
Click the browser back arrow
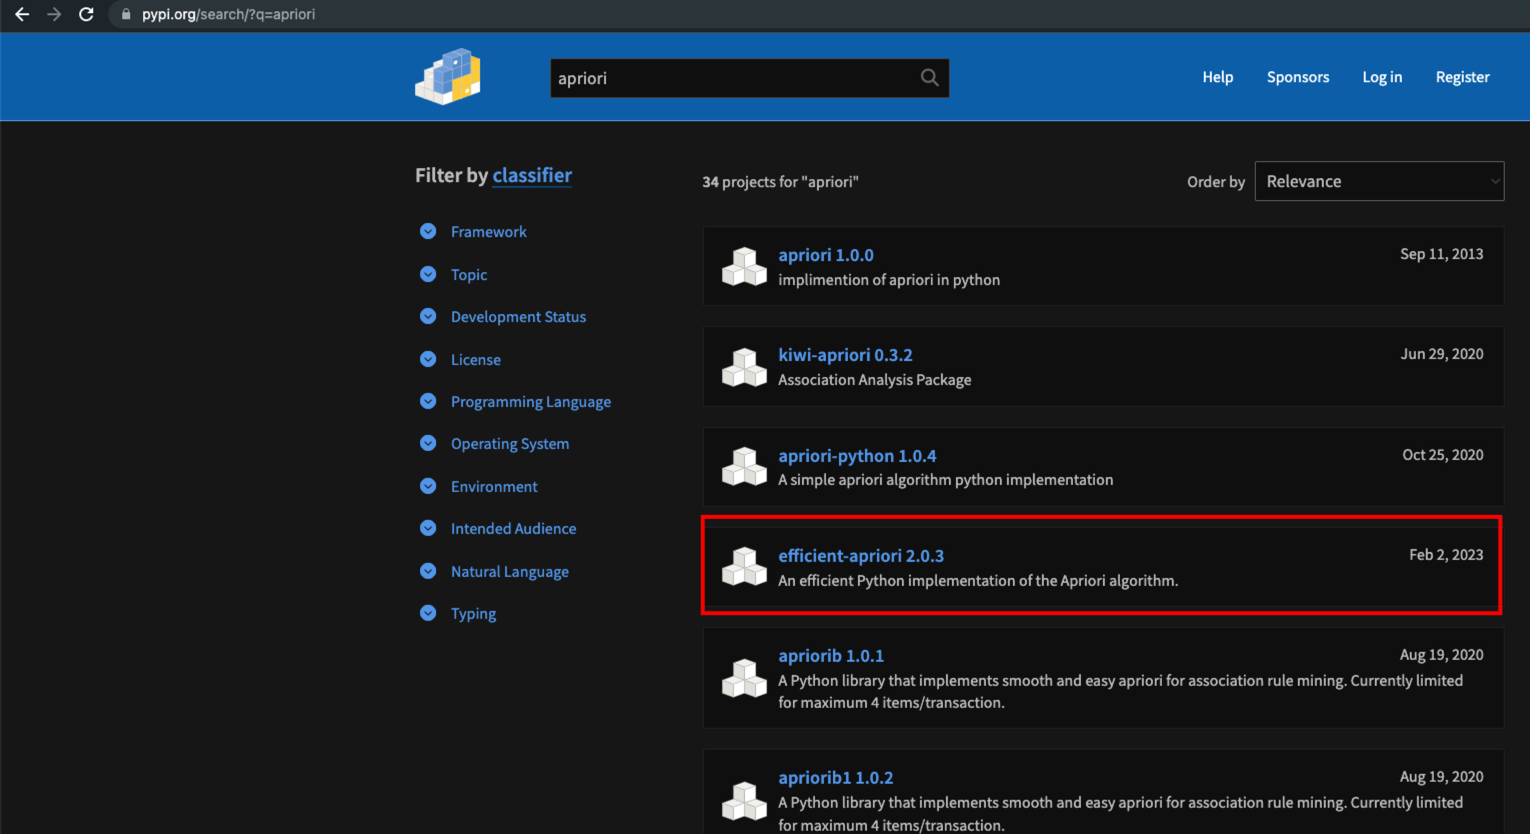(x=22, y=14)
